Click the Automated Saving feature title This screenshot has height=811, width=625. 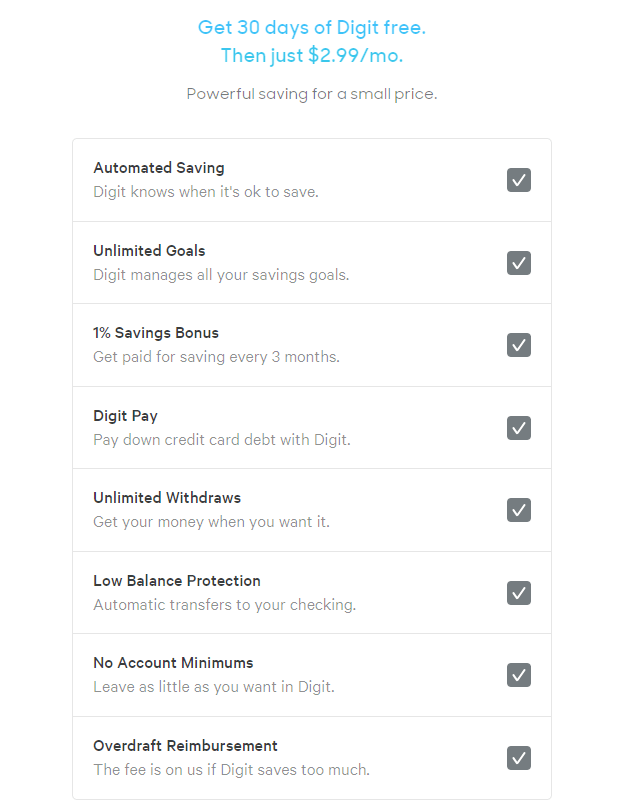click(x=159, y=168)
